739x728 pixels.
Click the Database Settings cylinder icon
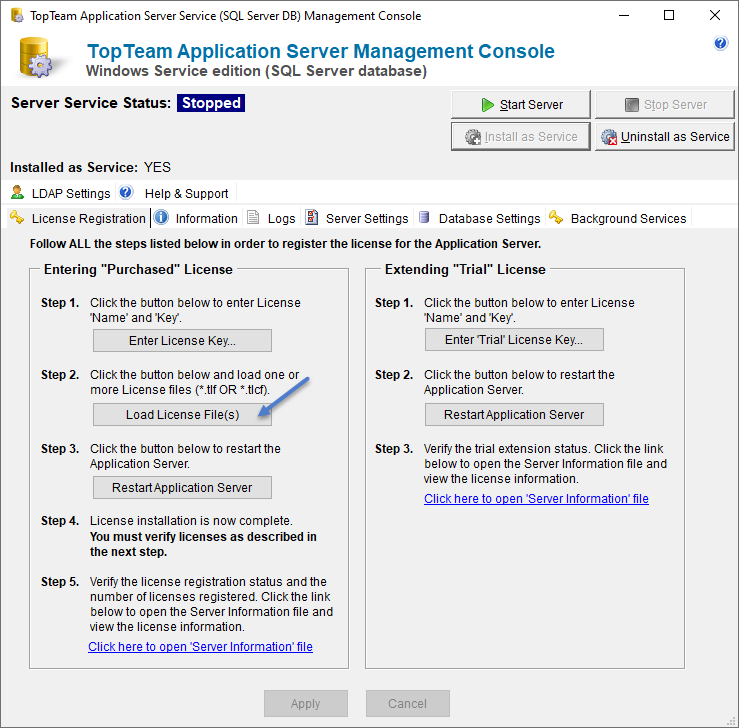coord(424,217)
